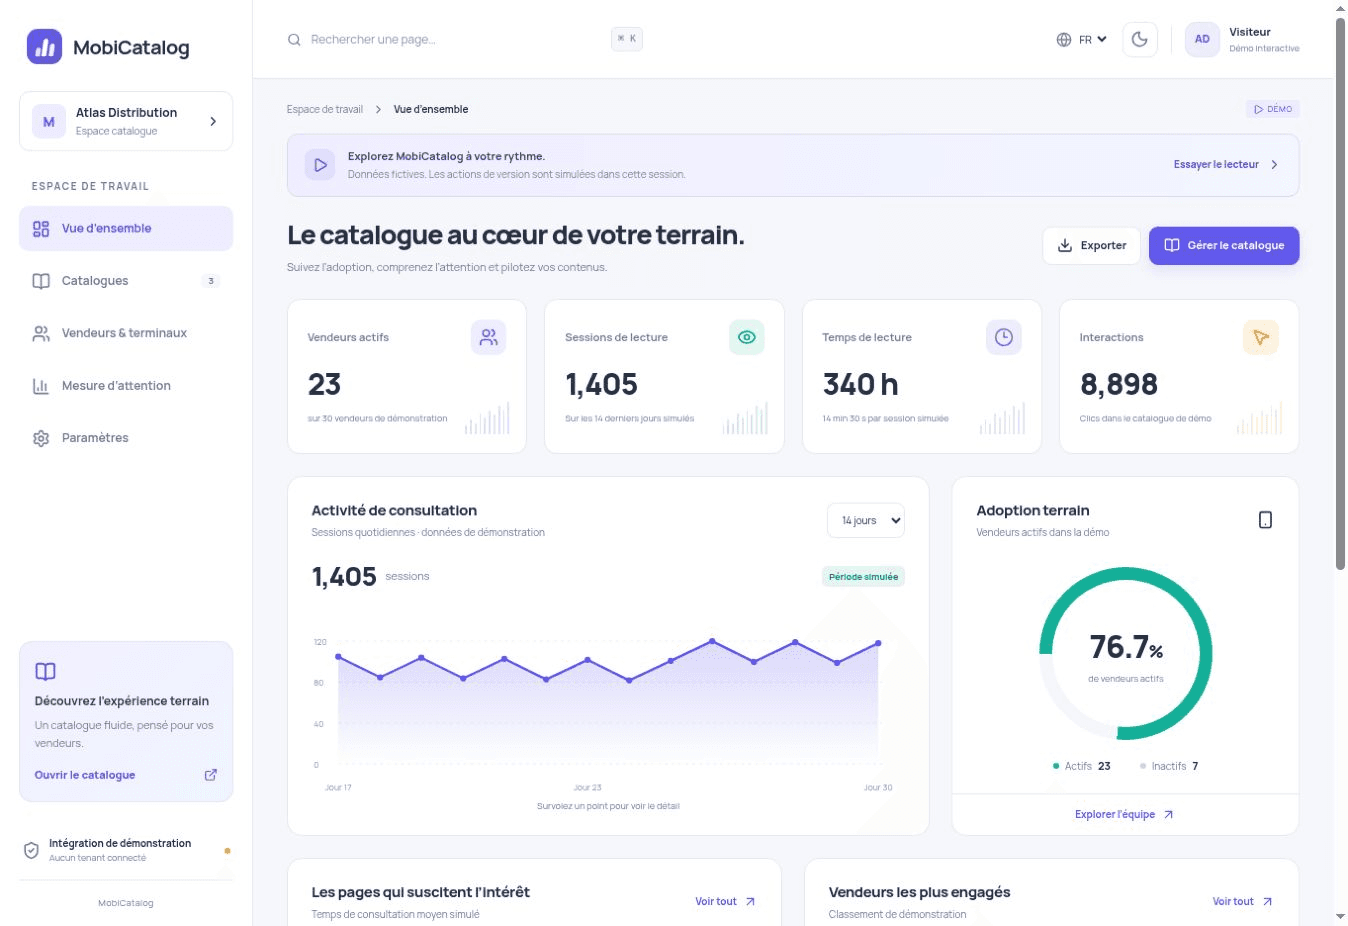
Task: Focus the 'Rechercher une page' search field
Action: [x=465, y=40]
